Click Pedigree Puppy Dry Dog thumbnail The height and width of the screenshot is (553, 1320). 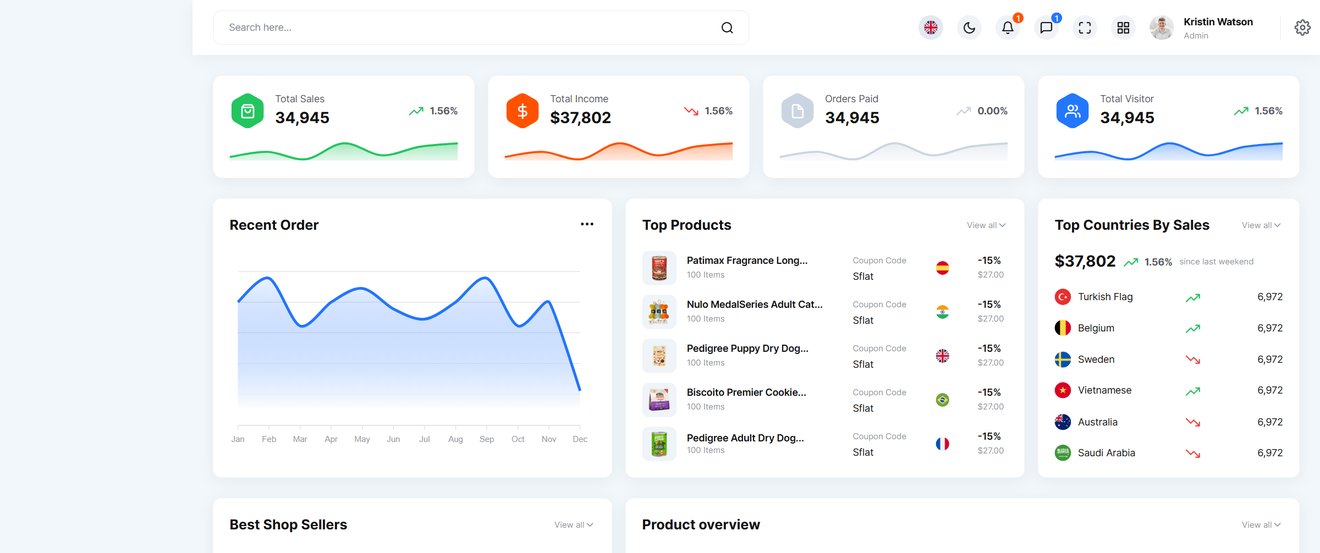click(x=659, y=356)
